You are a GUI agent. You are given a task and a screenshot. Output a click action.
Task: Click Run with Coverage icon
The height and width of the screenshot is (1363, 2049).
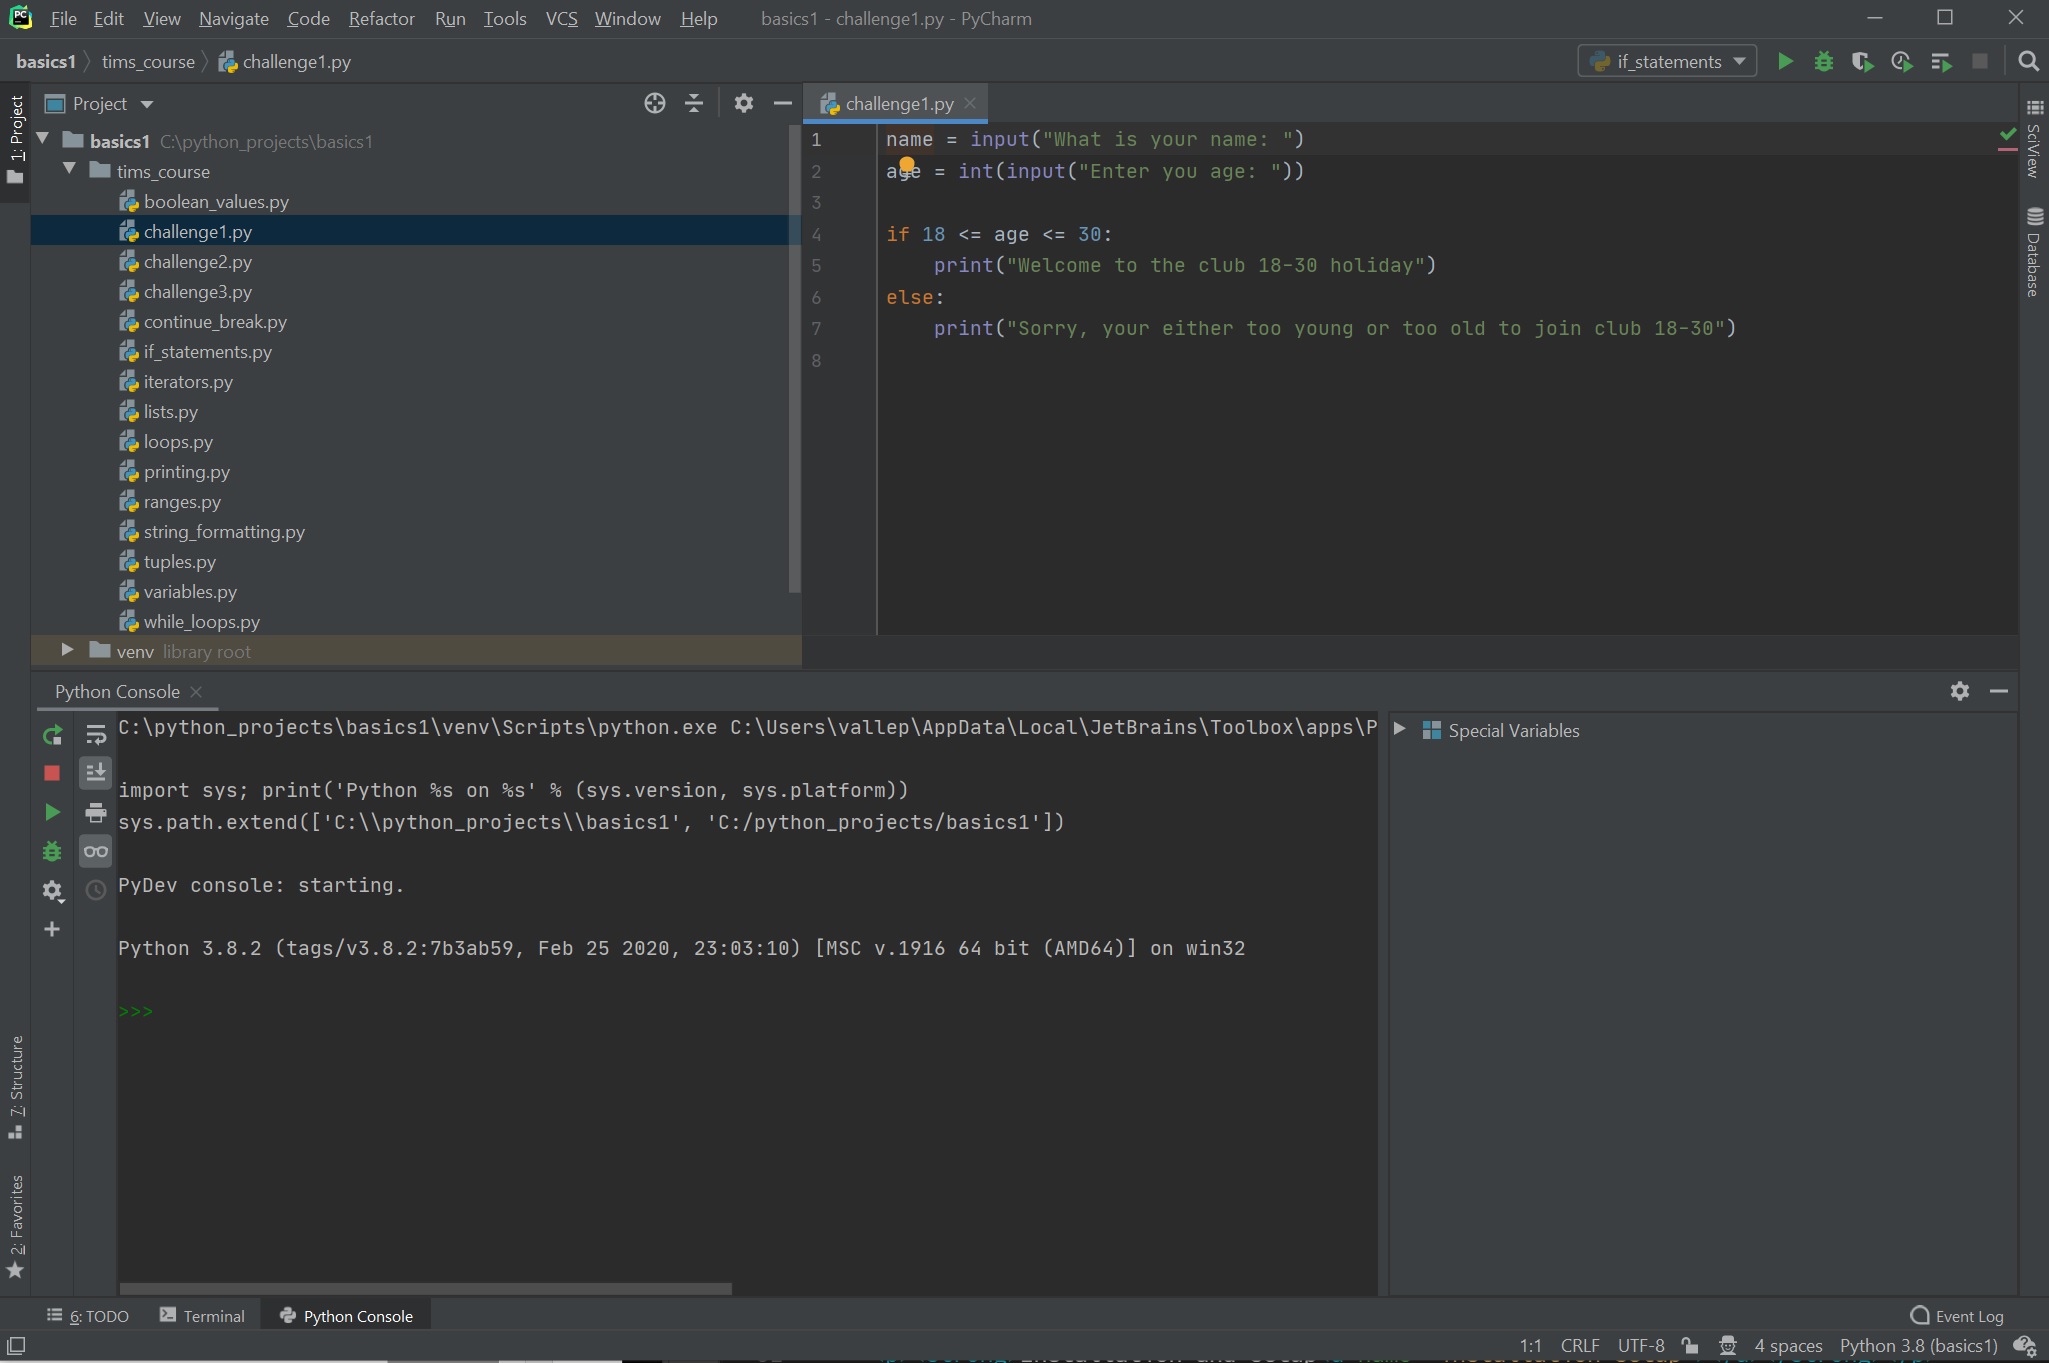pyautogui.click(x=1862, y=62)
